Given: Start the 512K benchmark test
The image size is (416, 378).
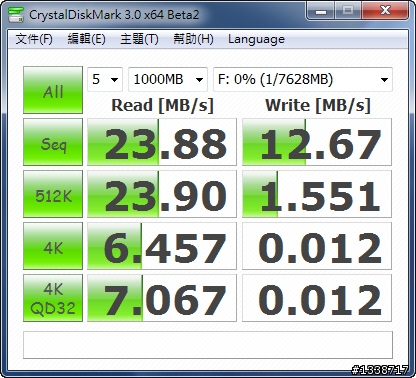Looking at the screenshot, I should coord(53,194).
